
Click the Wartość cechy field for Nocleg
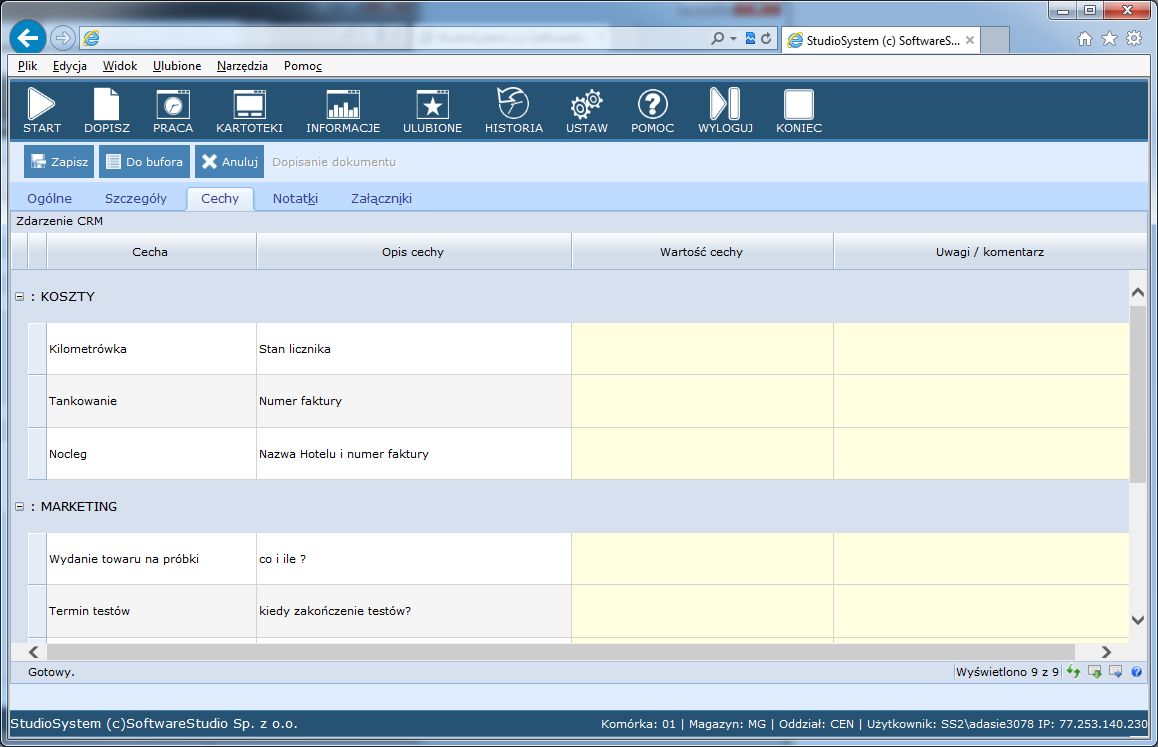(x=702, y=454)
